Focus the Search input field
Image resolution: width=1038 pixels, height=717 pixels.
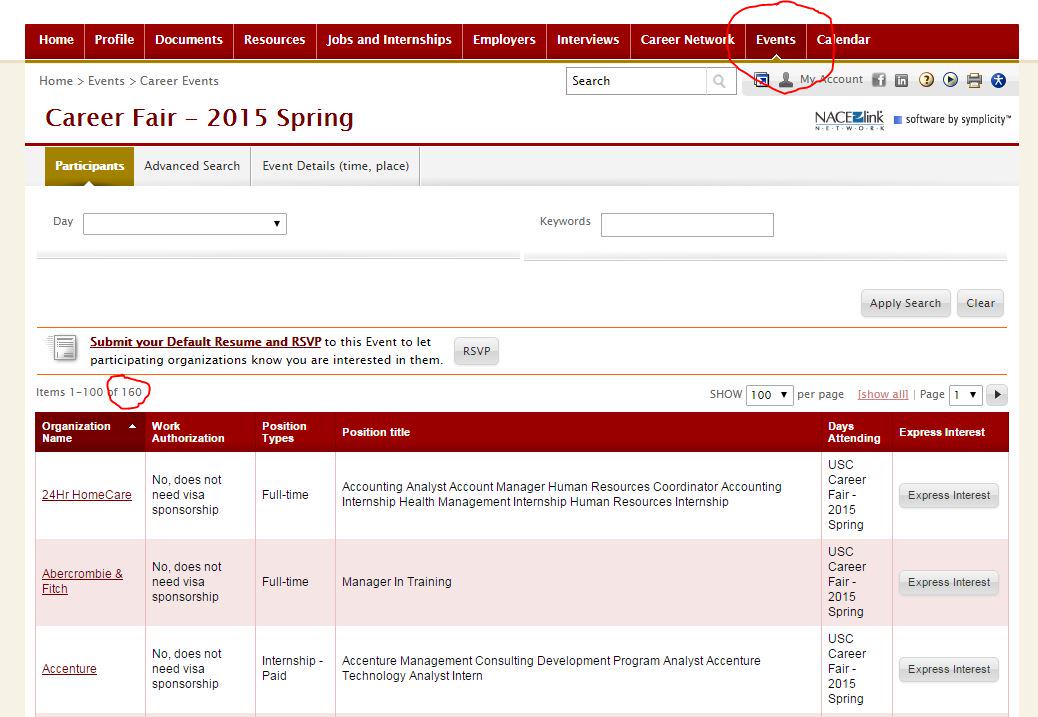click(x=636, y=81)
